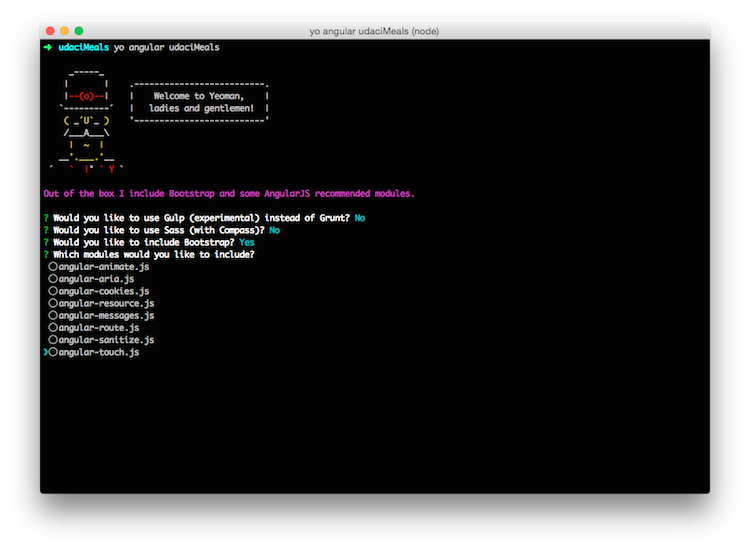Viewport: 750px width, 551px height.
Task: Click the cyan cursor arrow beside angular-touch.js
Action: point(46,352)
